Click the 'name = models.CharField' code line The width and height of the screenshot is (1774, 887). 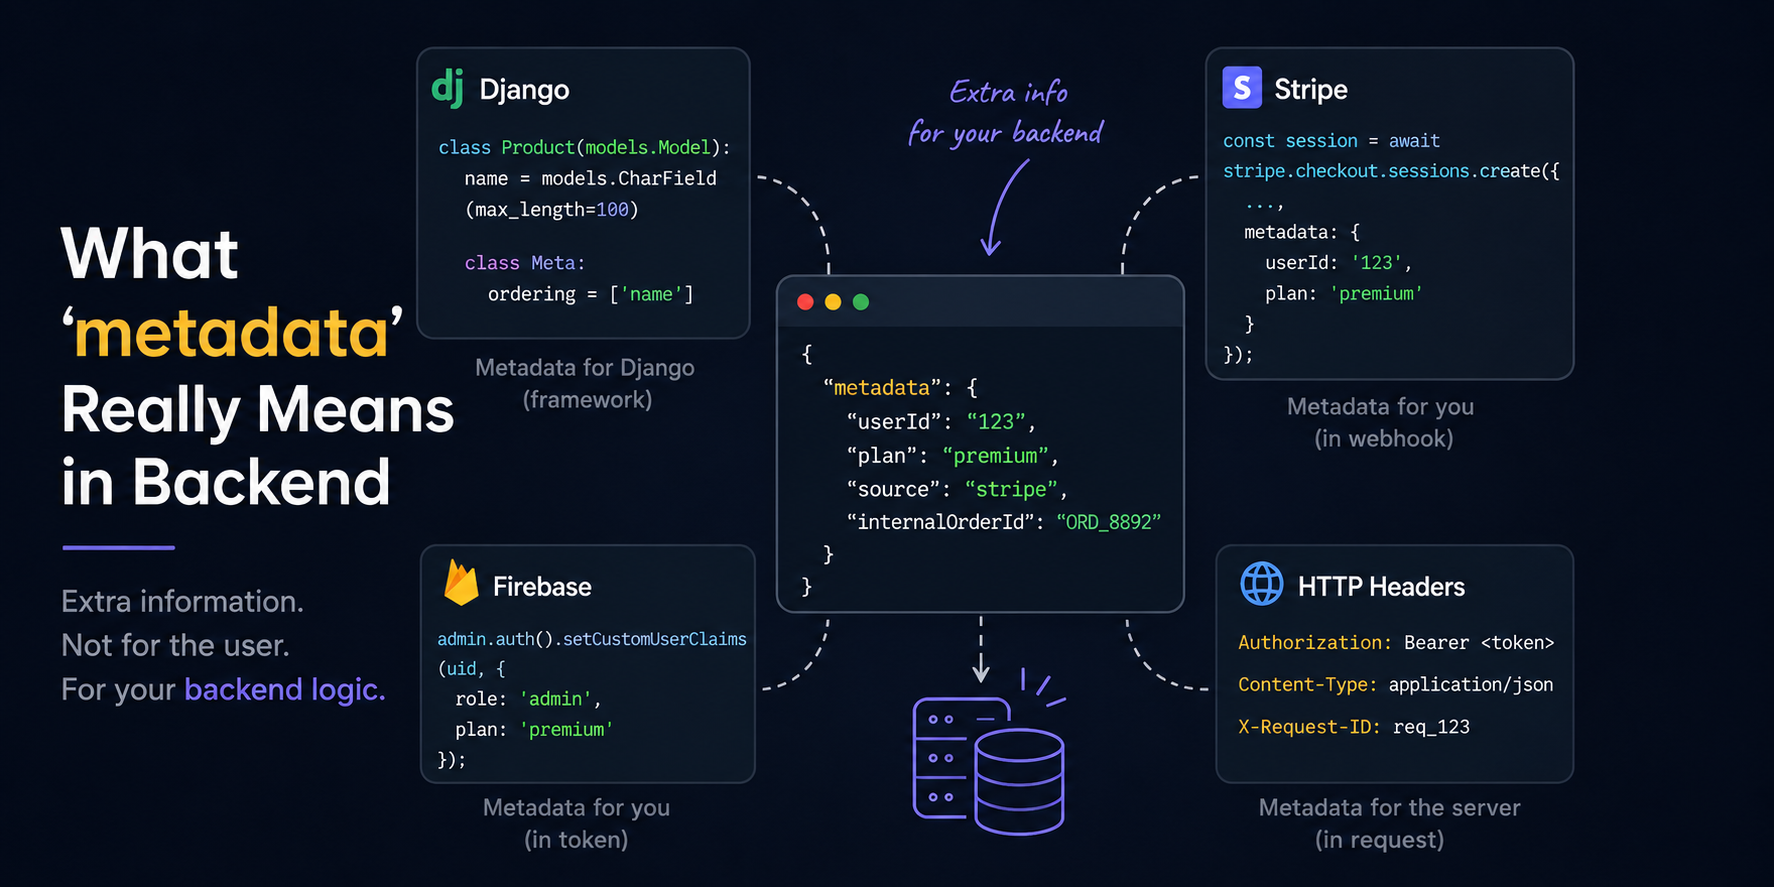590,178
